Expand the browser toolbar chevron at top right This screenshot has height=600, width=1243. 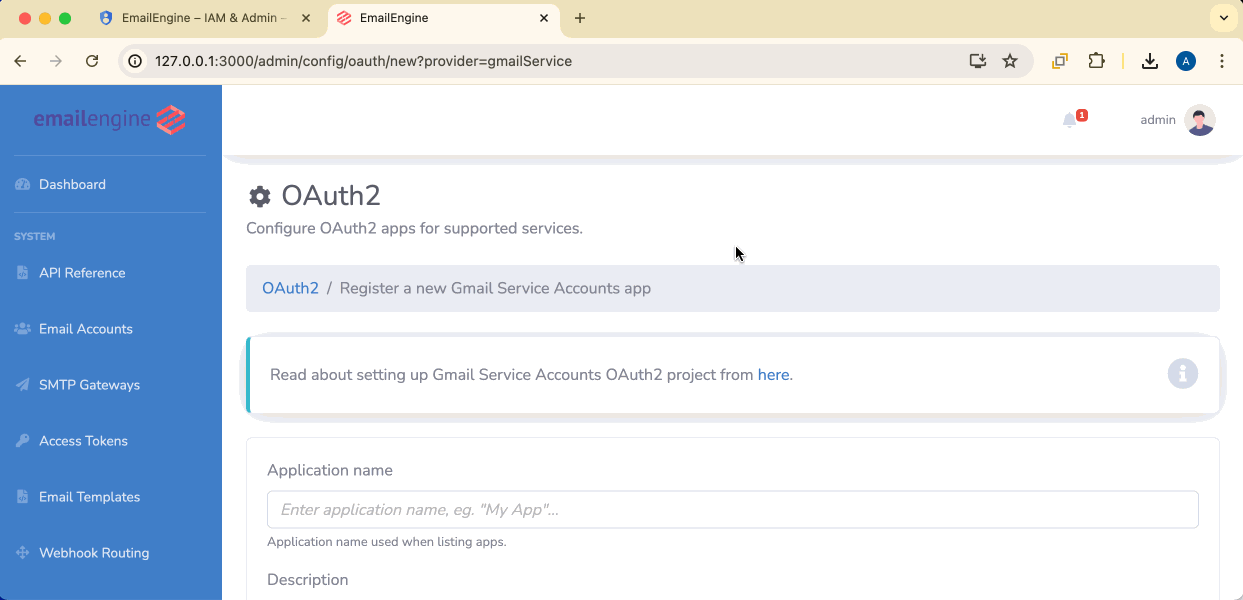[x=1223, y=18]
